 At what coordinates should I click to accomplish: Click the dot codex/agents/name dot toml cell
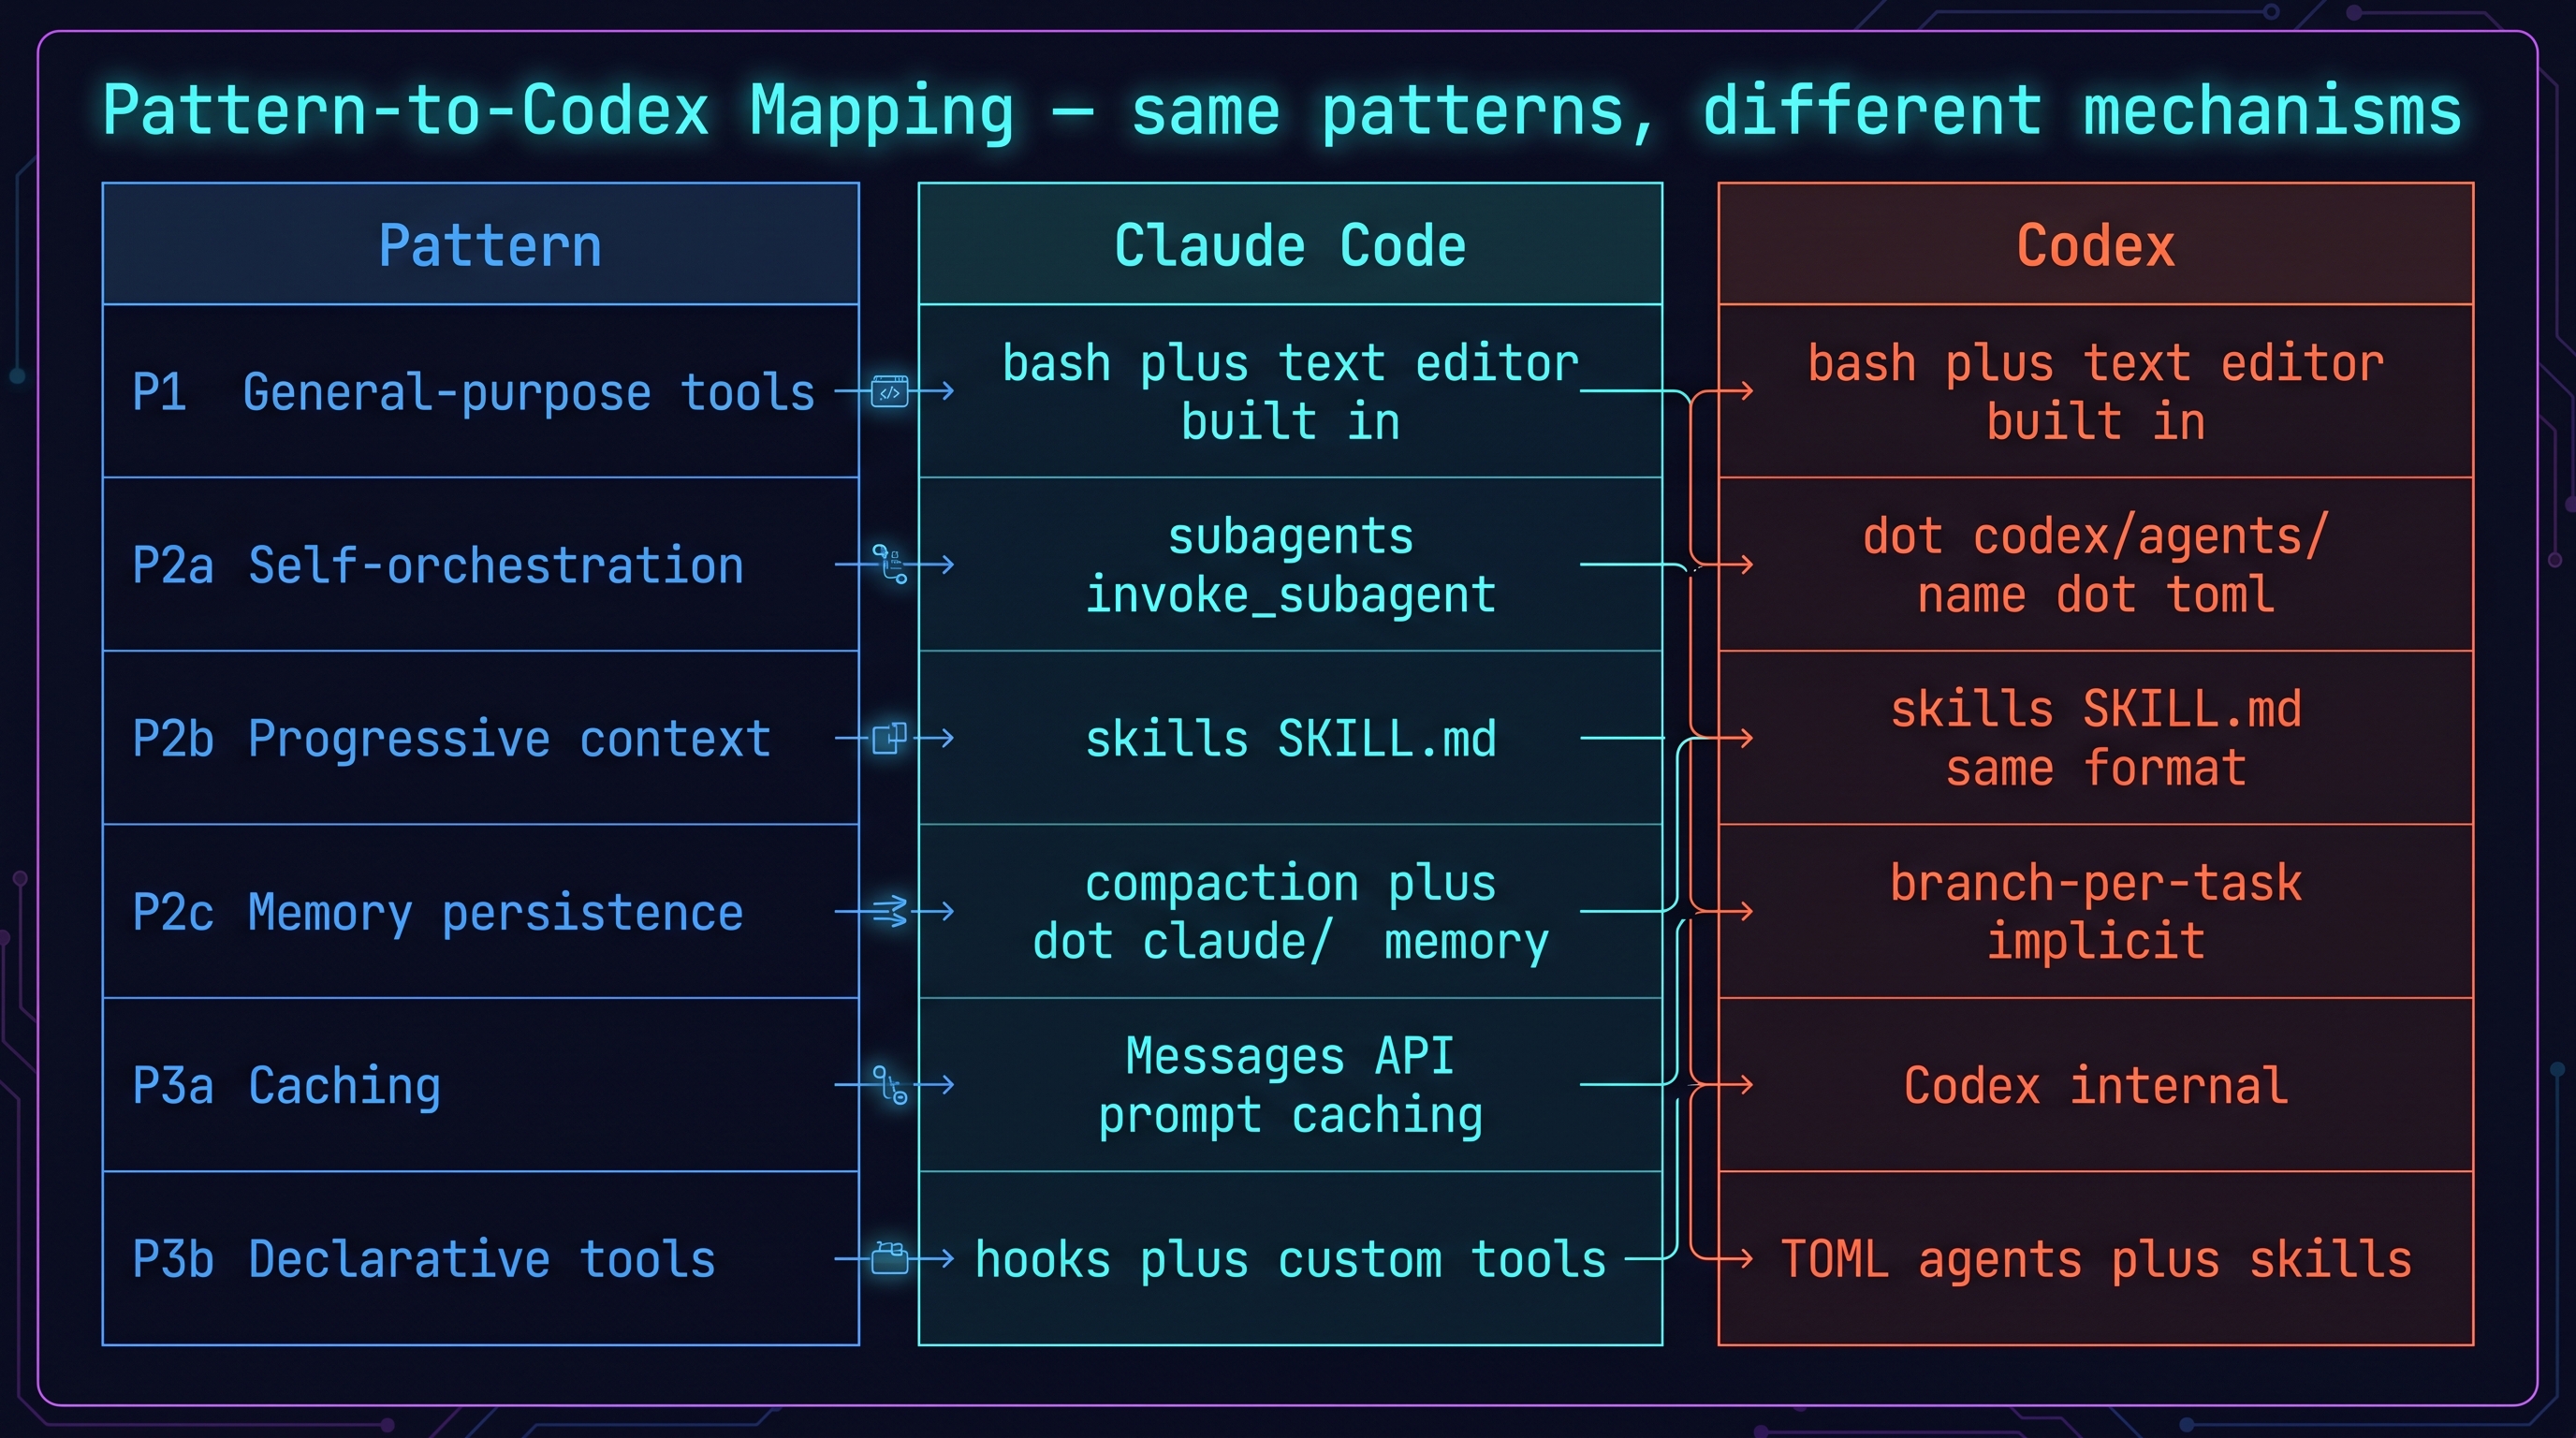click(x=2095, y=565)
